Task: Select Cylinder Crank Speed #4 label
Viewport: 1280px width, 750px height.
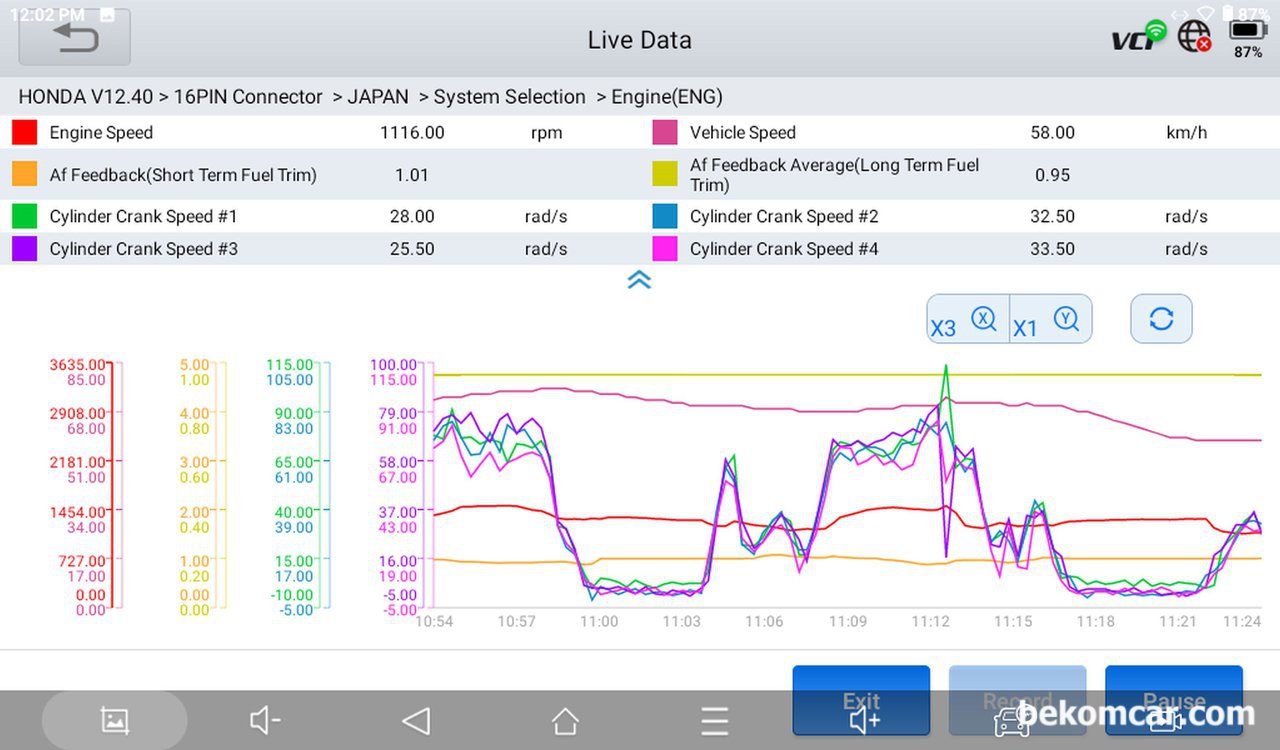Action: 784,248
